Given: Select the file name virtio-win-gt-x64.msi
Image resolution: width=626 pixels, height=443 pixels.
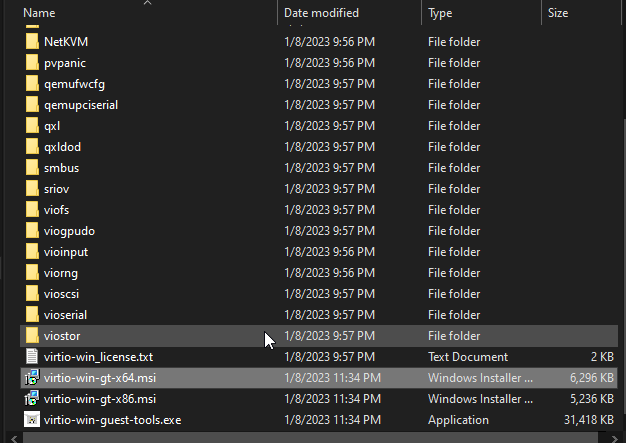Looking at the screenshot, I should [100, 378].
